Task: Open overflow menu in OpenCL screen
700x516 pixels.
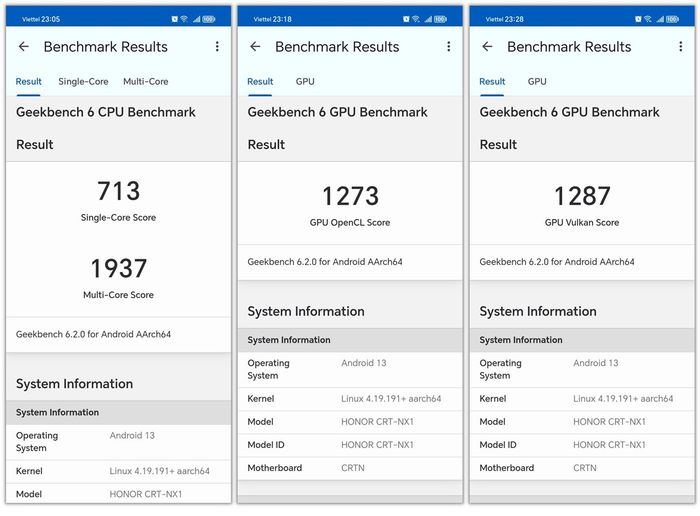Action: 449,46
